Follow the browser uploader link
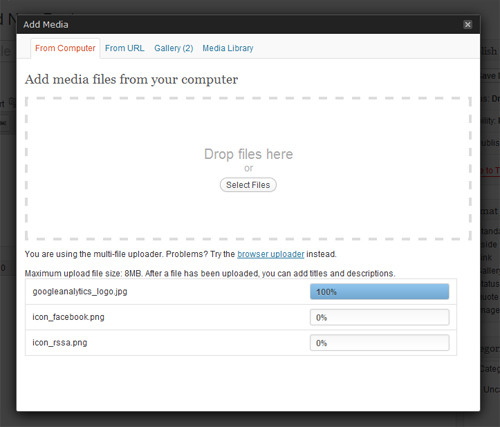 point(271,254)
